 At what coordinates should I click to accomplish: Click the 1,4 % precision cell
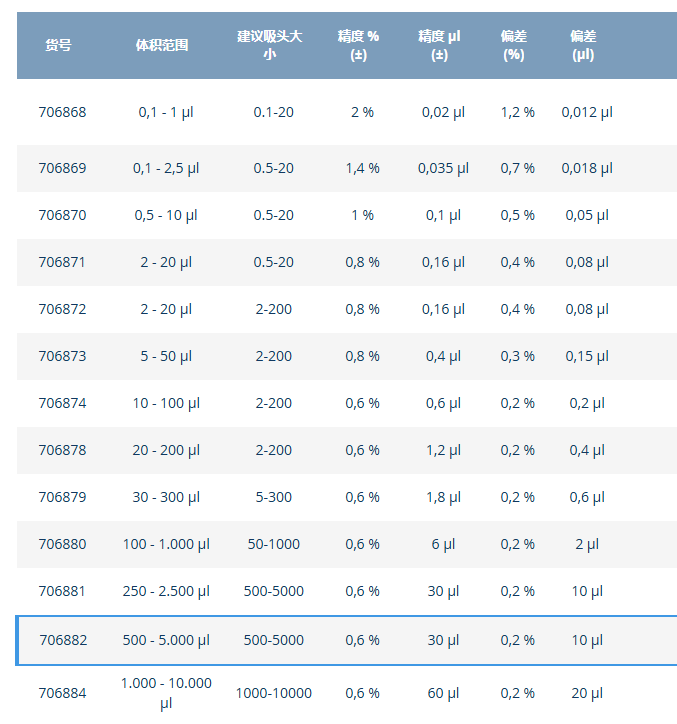[362, 168]
